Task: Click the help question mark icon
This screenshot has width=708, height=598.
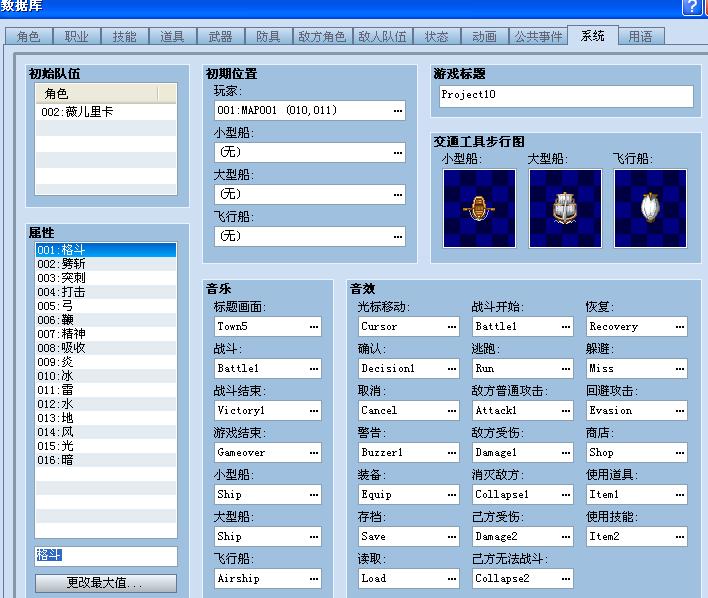Action: (691, 7)
